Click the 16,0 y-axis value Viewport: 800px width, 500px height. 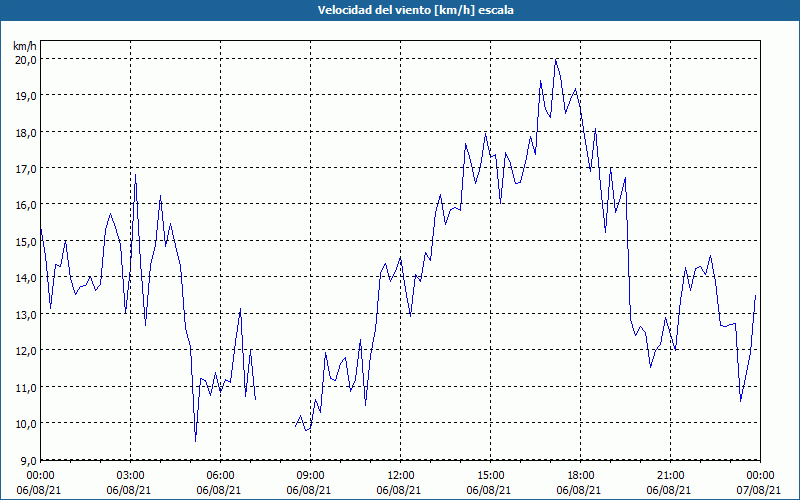tap(26, 205)
